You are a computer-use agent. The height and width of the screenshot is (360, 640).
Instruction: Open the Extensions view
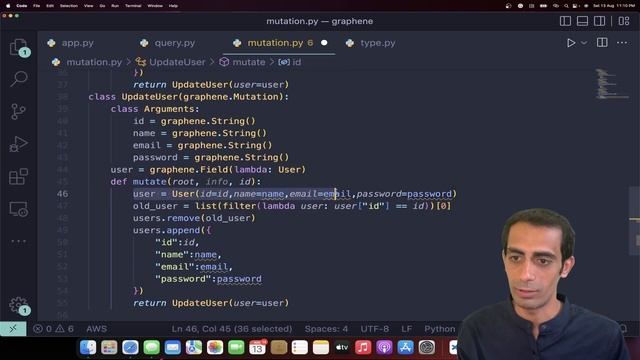(18, 176)
